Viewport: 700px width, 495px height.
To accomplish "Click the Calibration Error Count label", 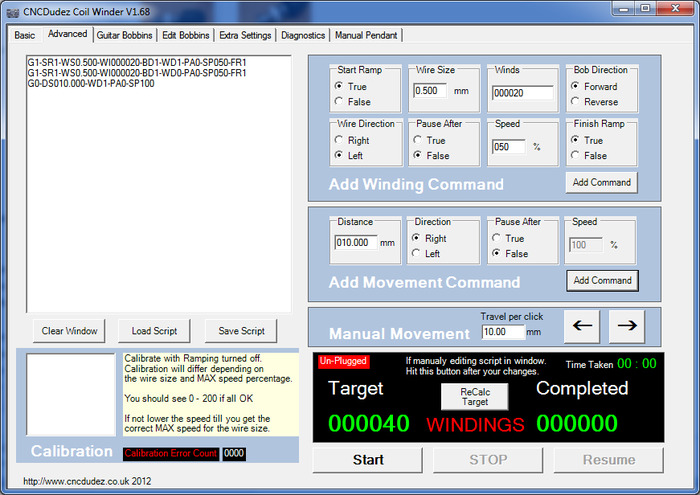I will 171,453.
